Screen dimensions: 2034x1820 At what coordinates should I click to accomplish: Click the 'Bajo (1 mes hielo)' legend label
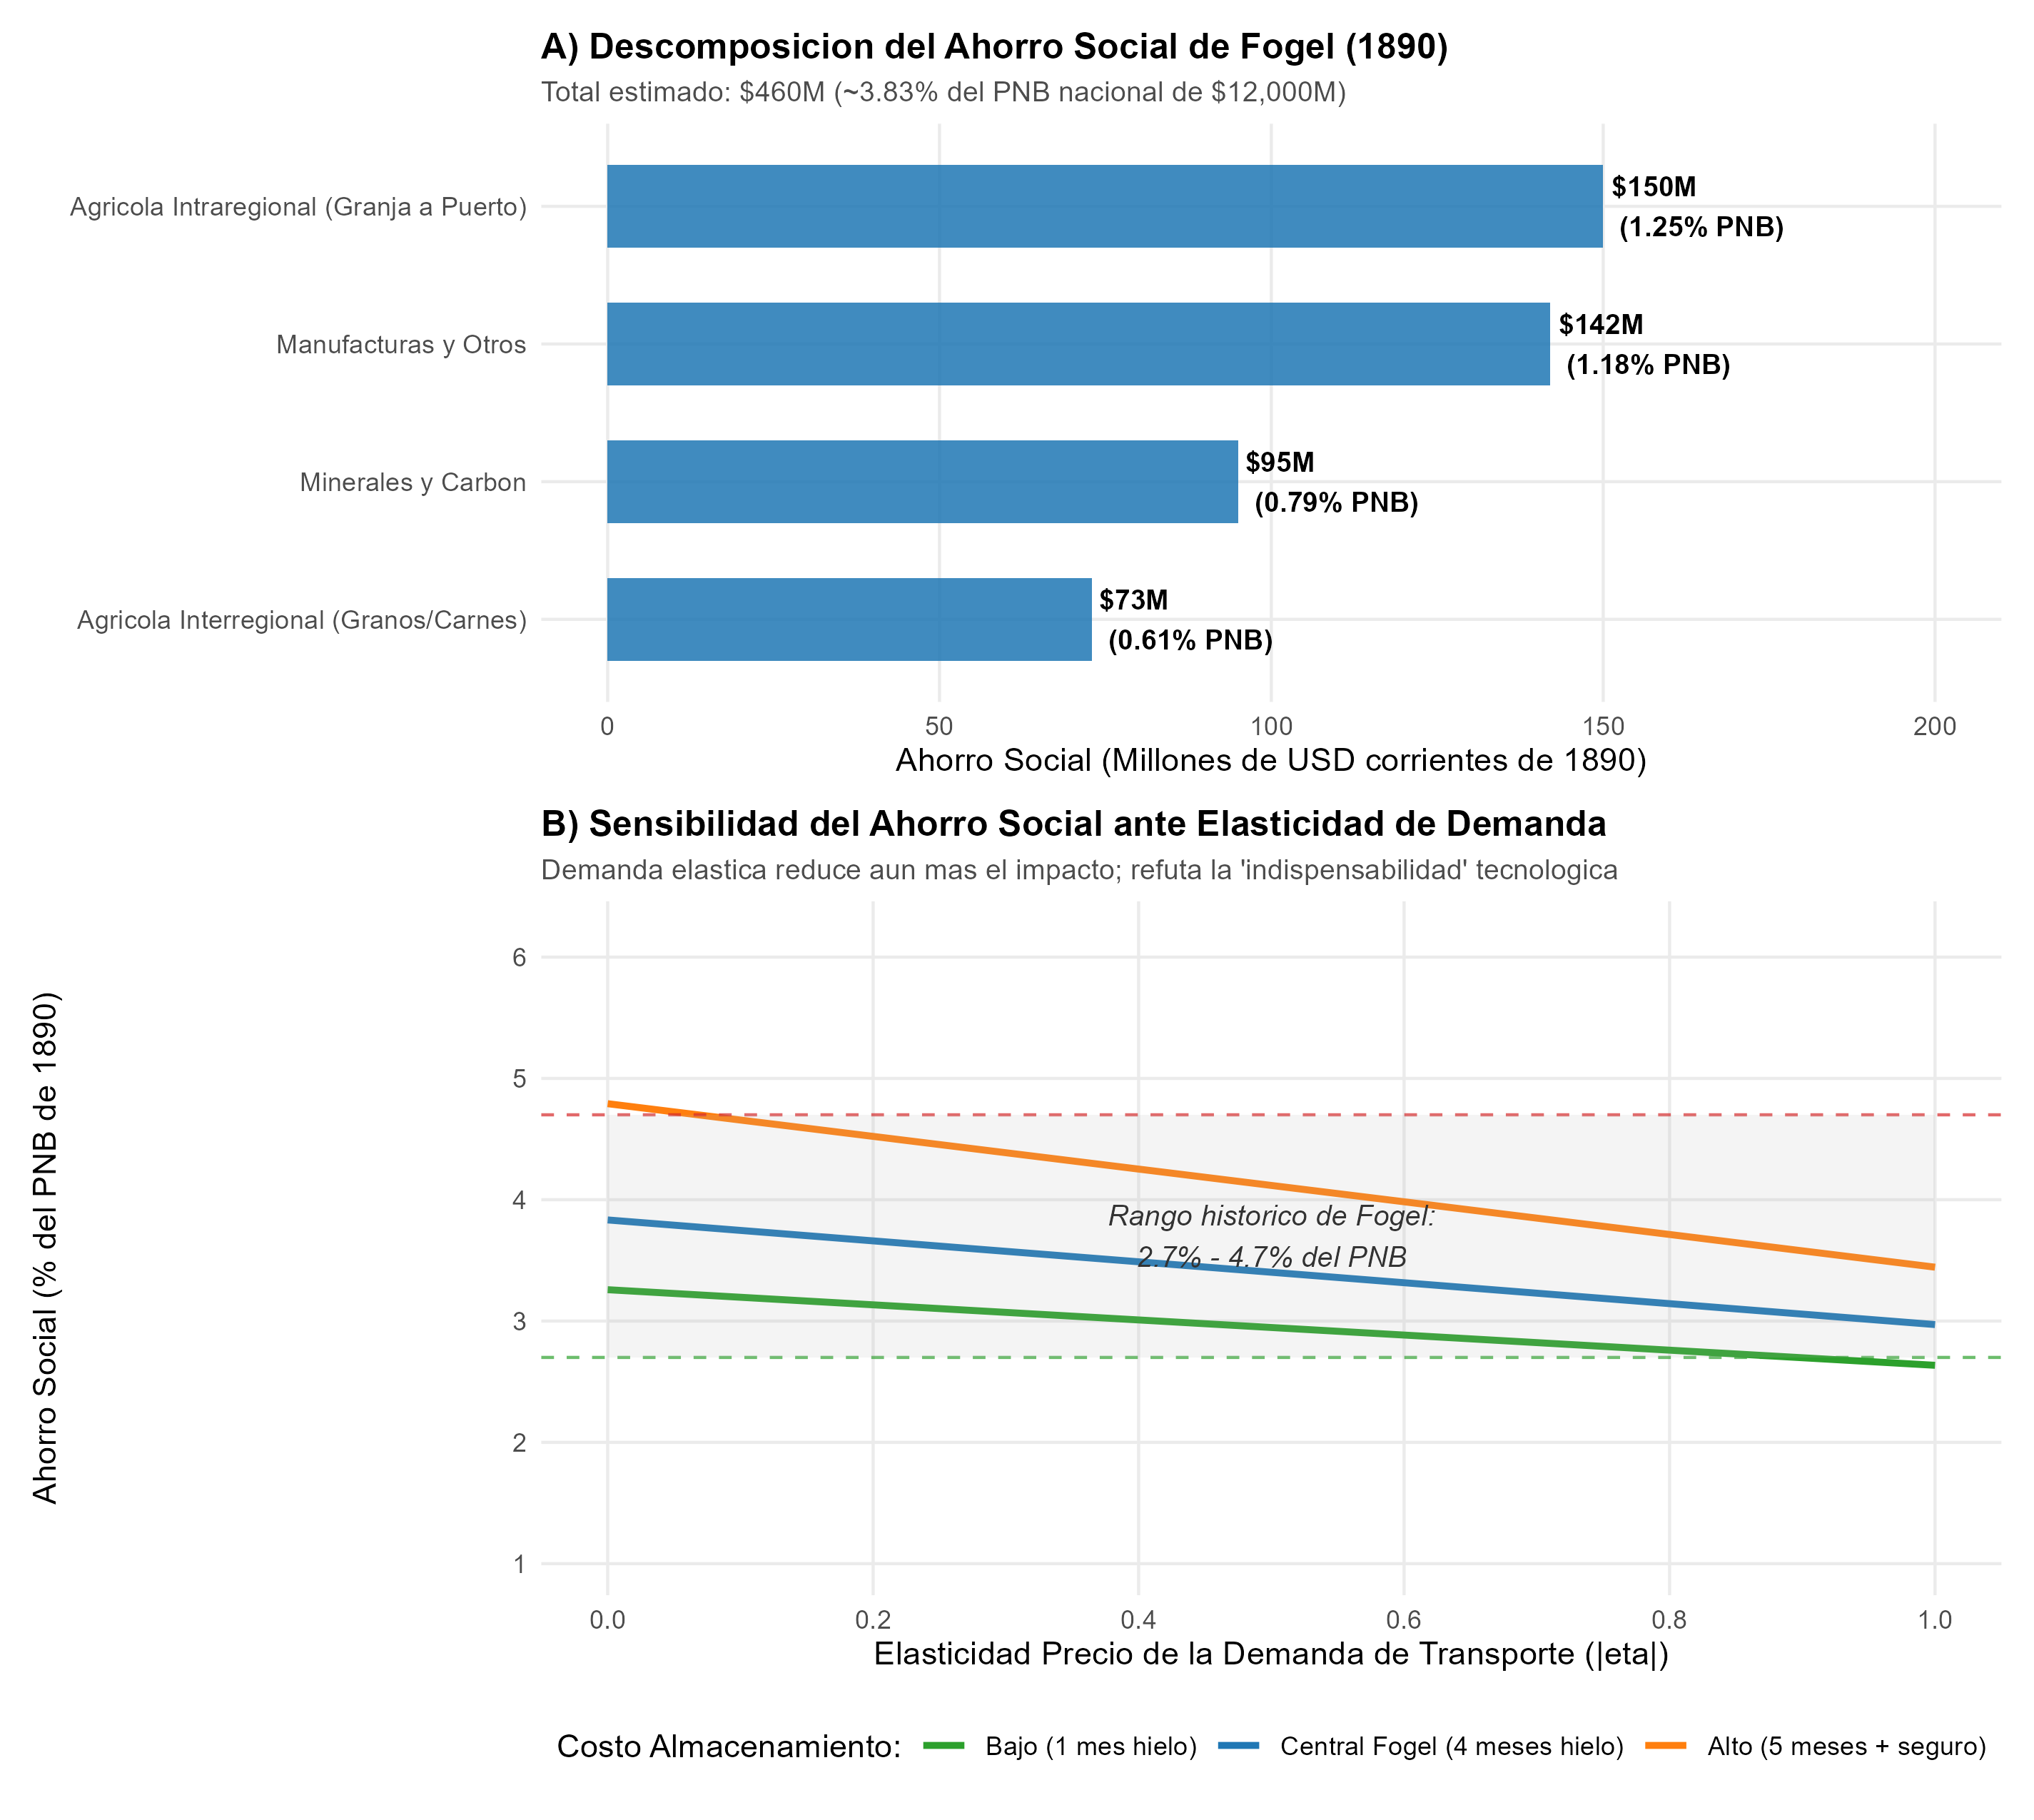coord(1091,1746)
